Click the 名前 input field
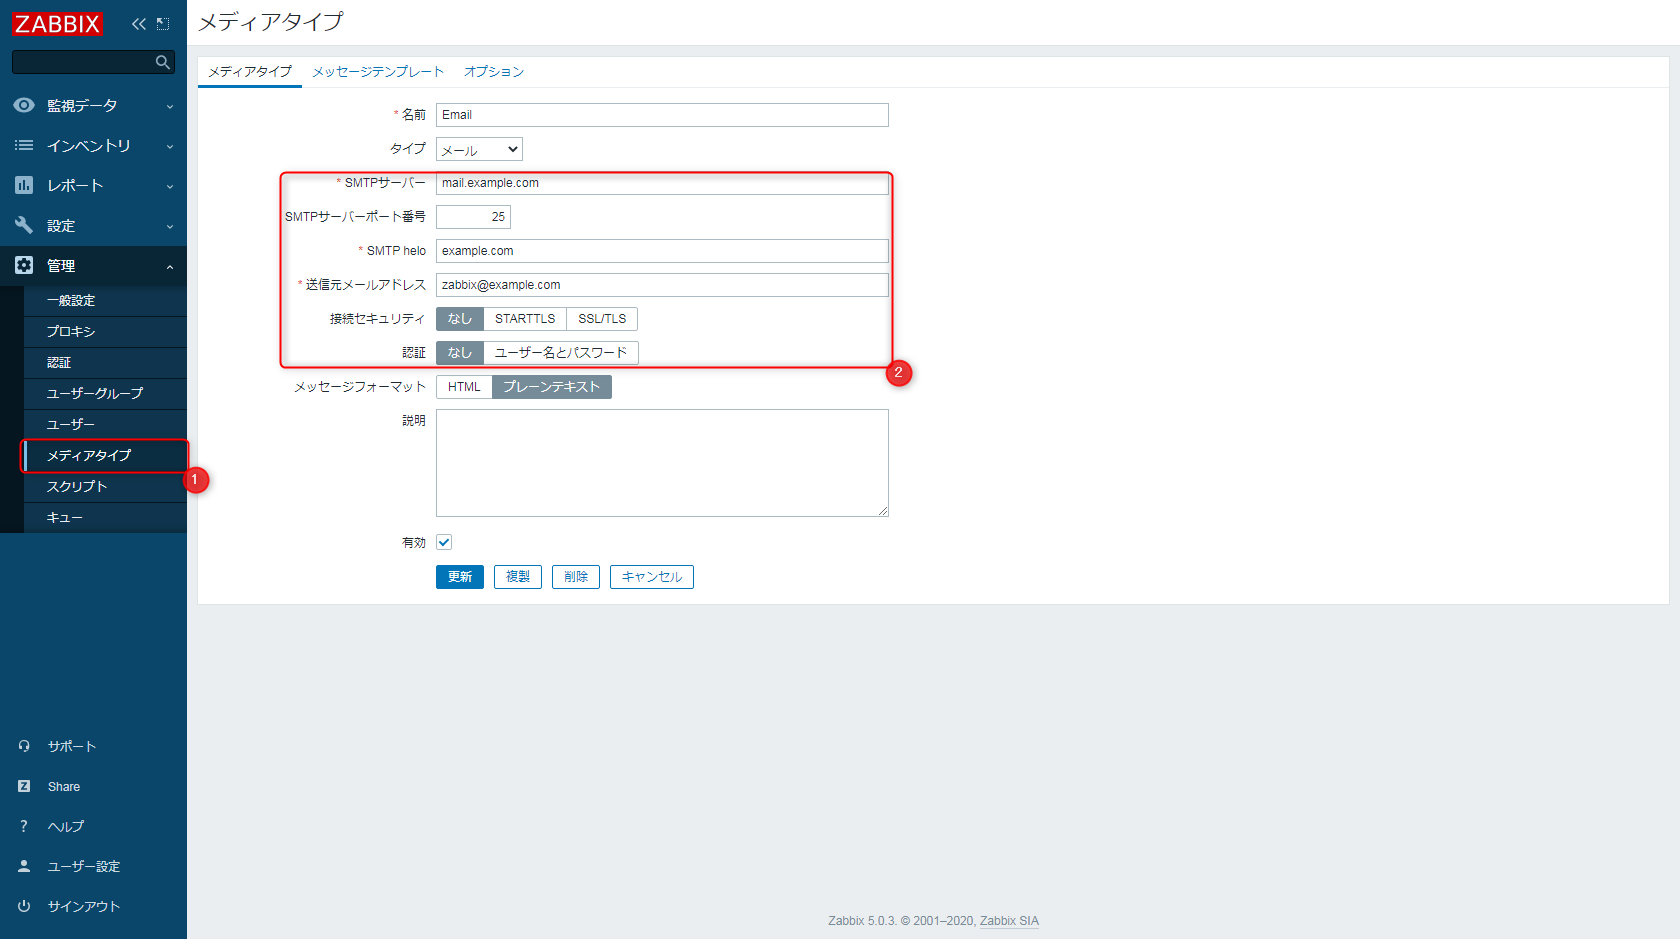This screenshot has height=939, width=1680. 662,115
